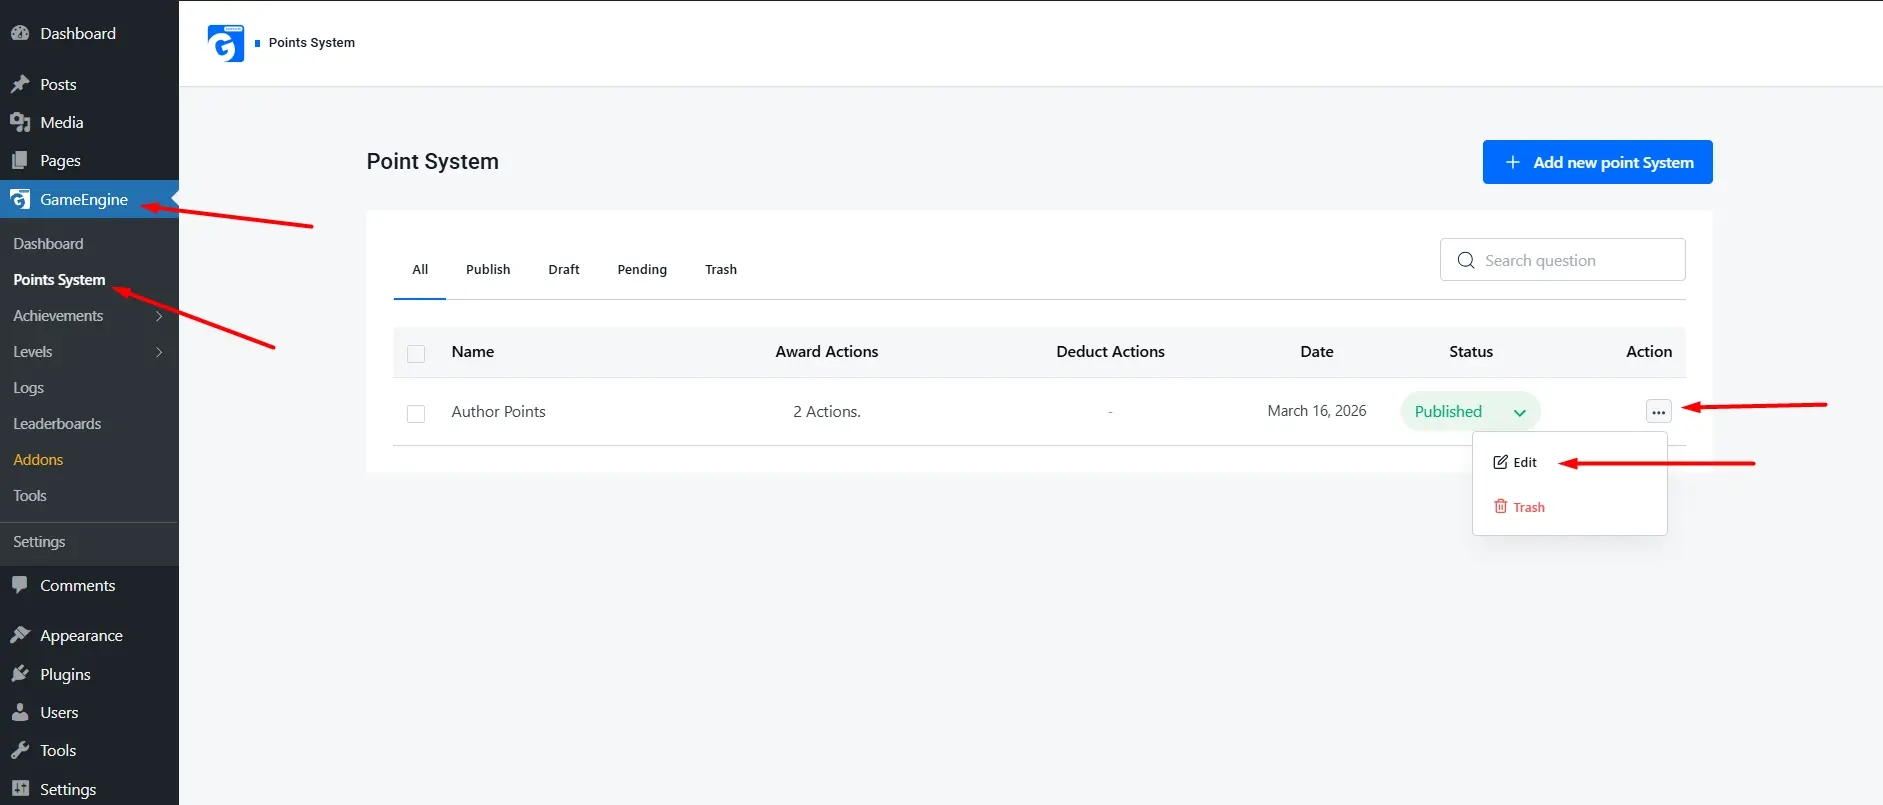Switch to the Pending tab
The width and height of the screenshot is (1883, 805).
(x=642, y=269)
